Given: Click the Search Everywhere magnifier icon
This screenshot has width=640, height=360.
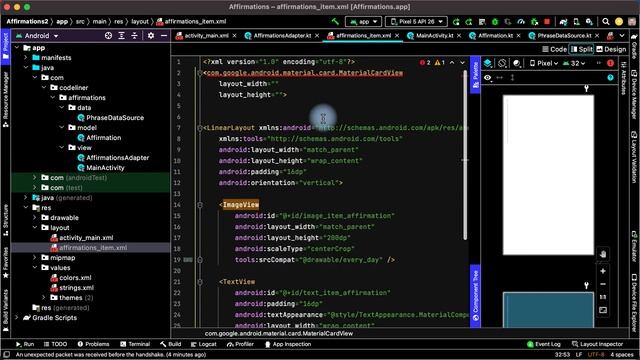Looking at the screenshot, I should (x=606, y=22).
